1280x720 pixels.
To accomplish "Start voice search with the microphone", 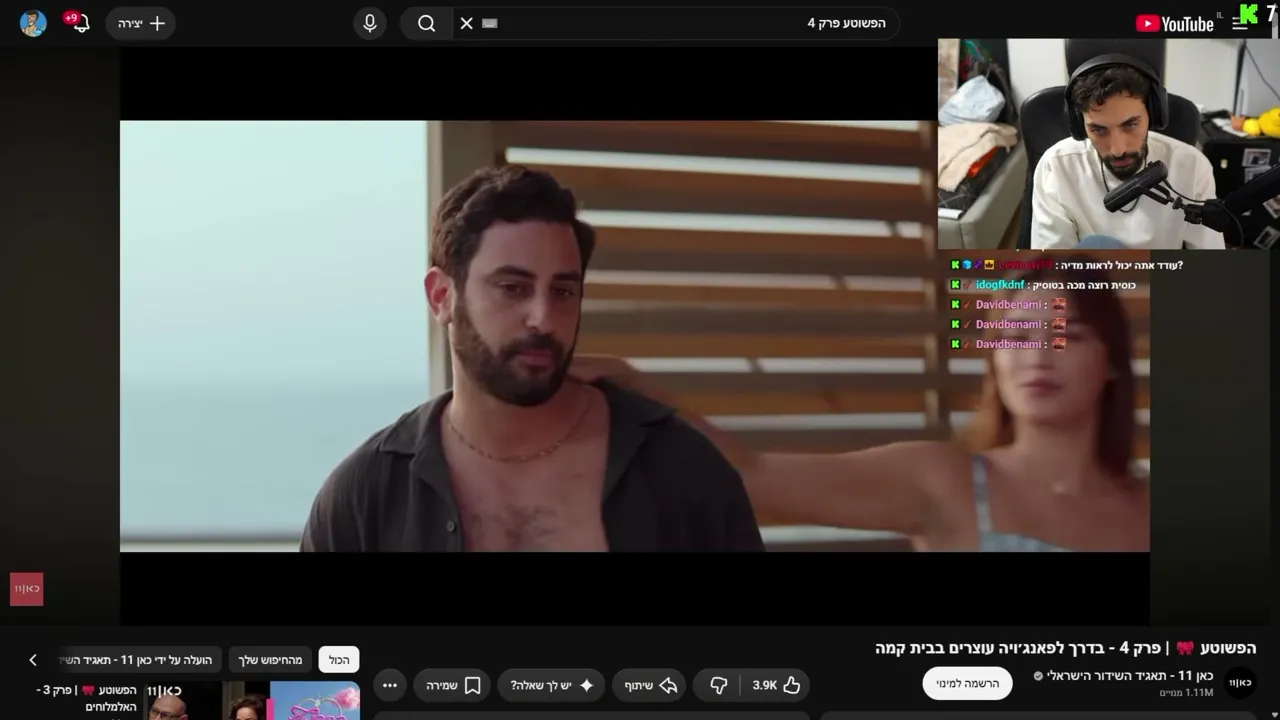I will (x=370, y=23).
